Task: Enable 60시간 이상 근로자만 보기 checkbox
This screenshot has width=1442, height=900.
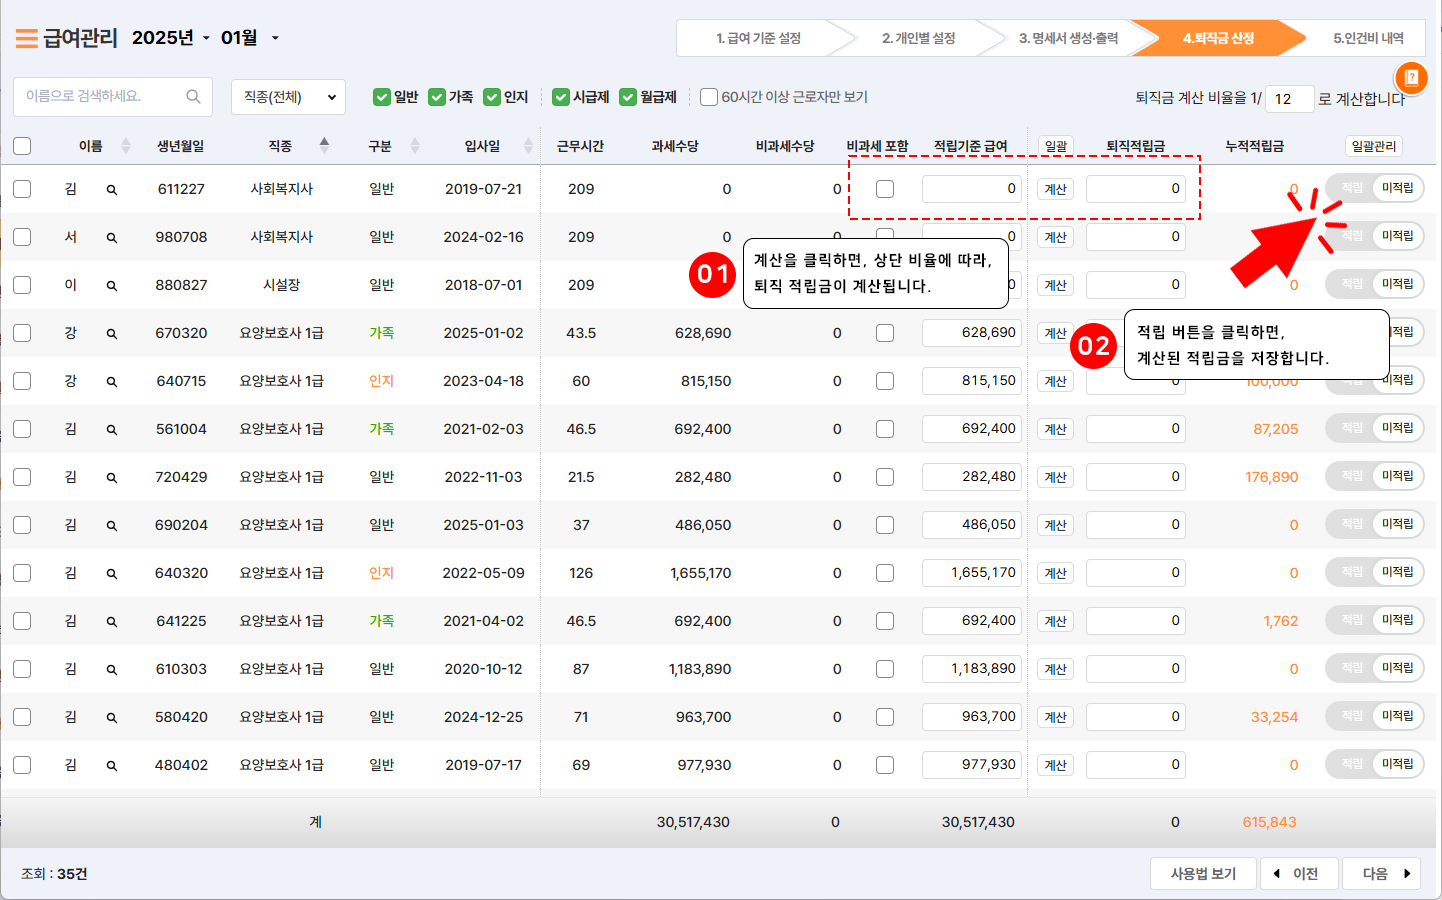Action: [x=709, y=97]
